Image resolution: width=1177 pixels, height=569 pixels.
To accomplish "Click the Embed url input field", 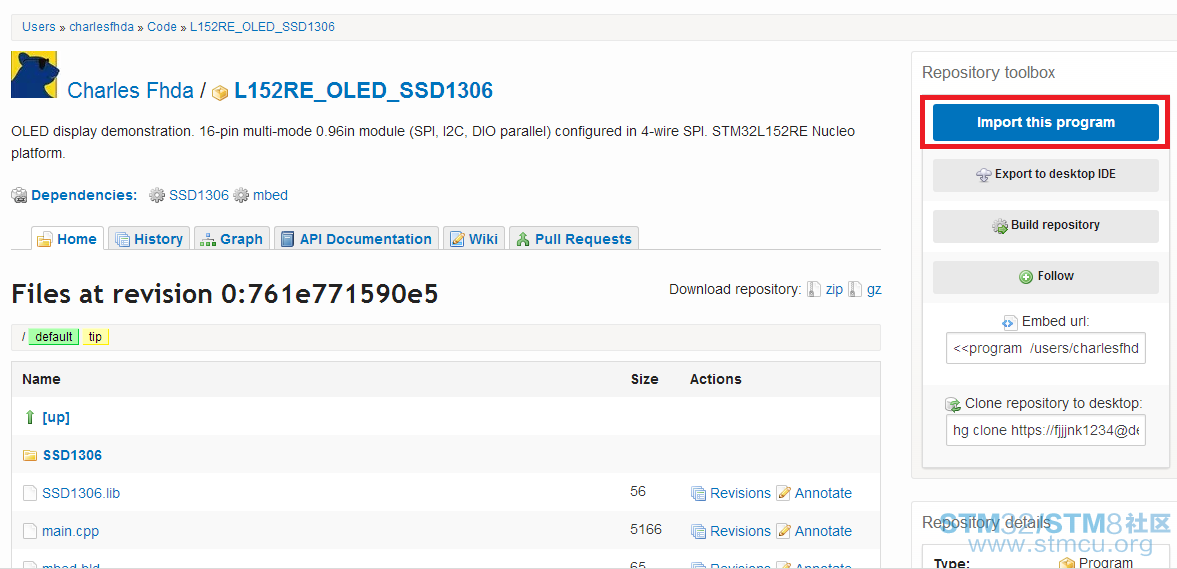I will 1046,348.
